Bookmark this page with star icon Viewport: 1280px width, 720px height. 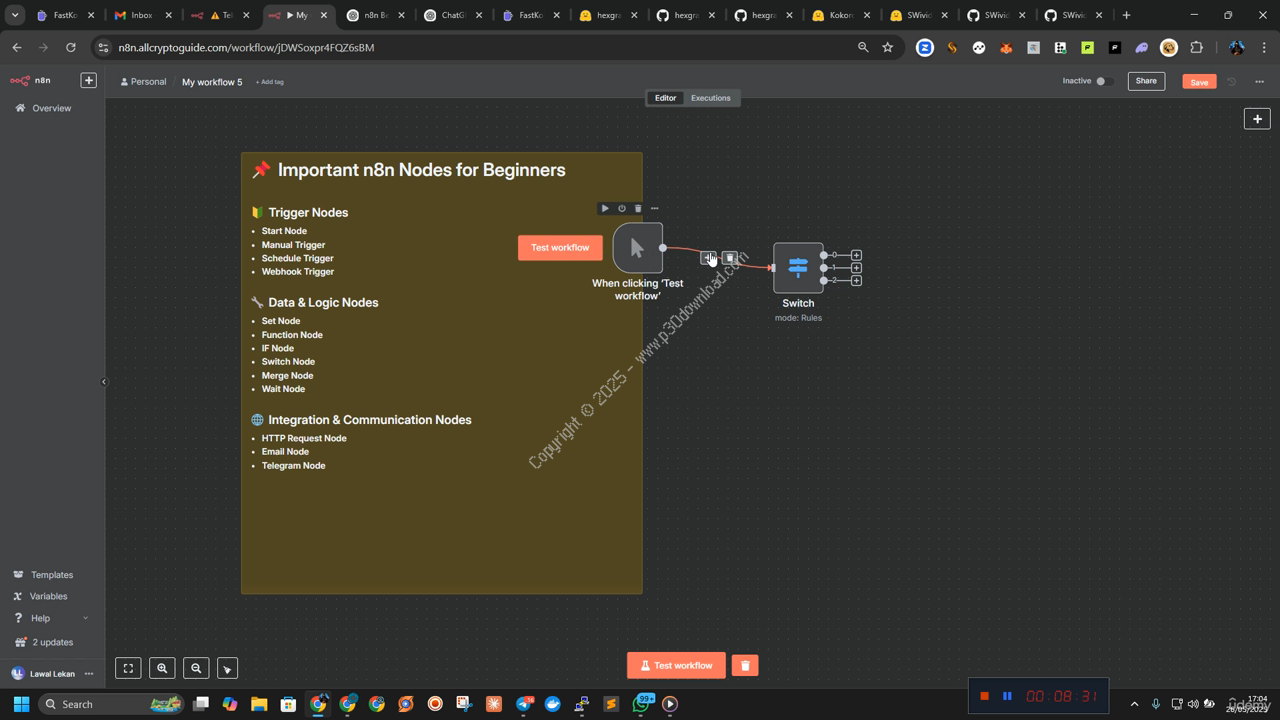[887, 47]
